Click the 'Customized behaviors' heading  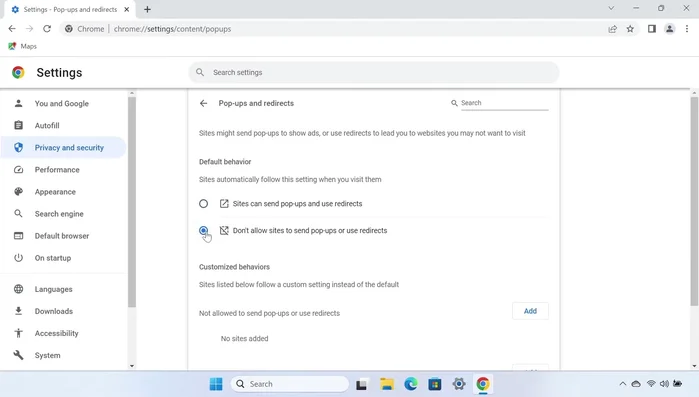click(234, 267)
